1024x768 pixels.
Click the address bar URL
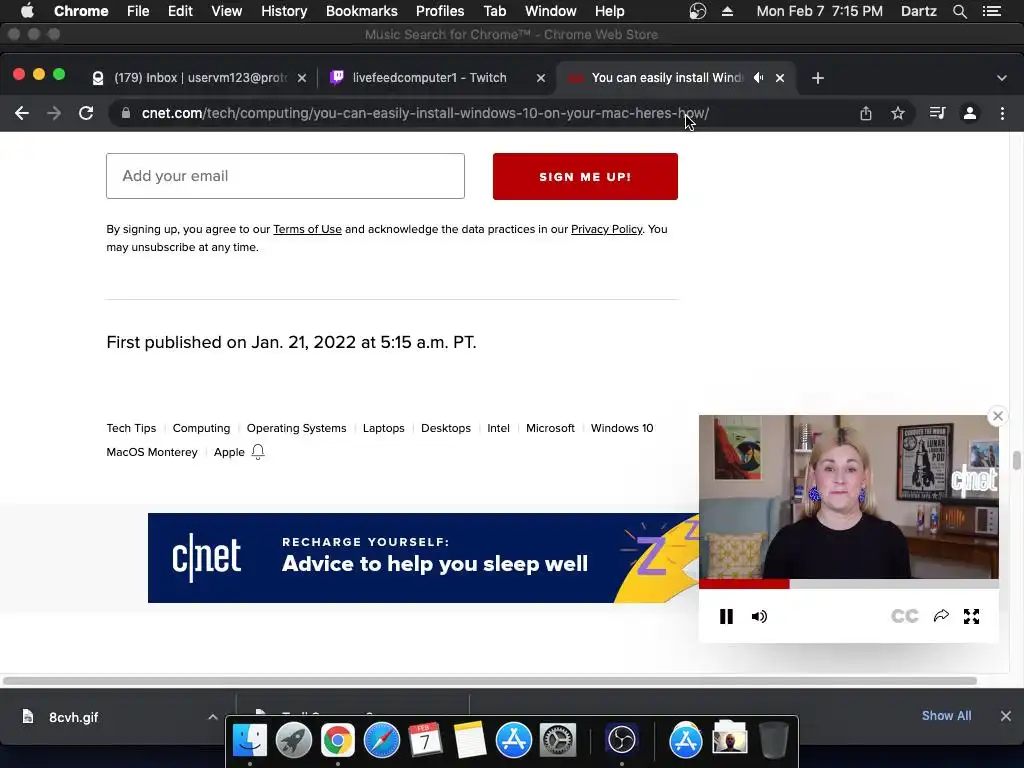(x=425, y=113)
